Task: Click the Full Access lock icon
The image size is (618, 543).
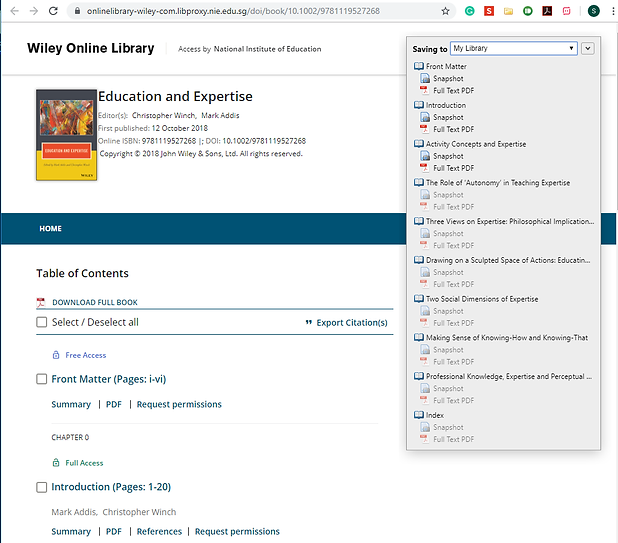Action: point(56,463)
